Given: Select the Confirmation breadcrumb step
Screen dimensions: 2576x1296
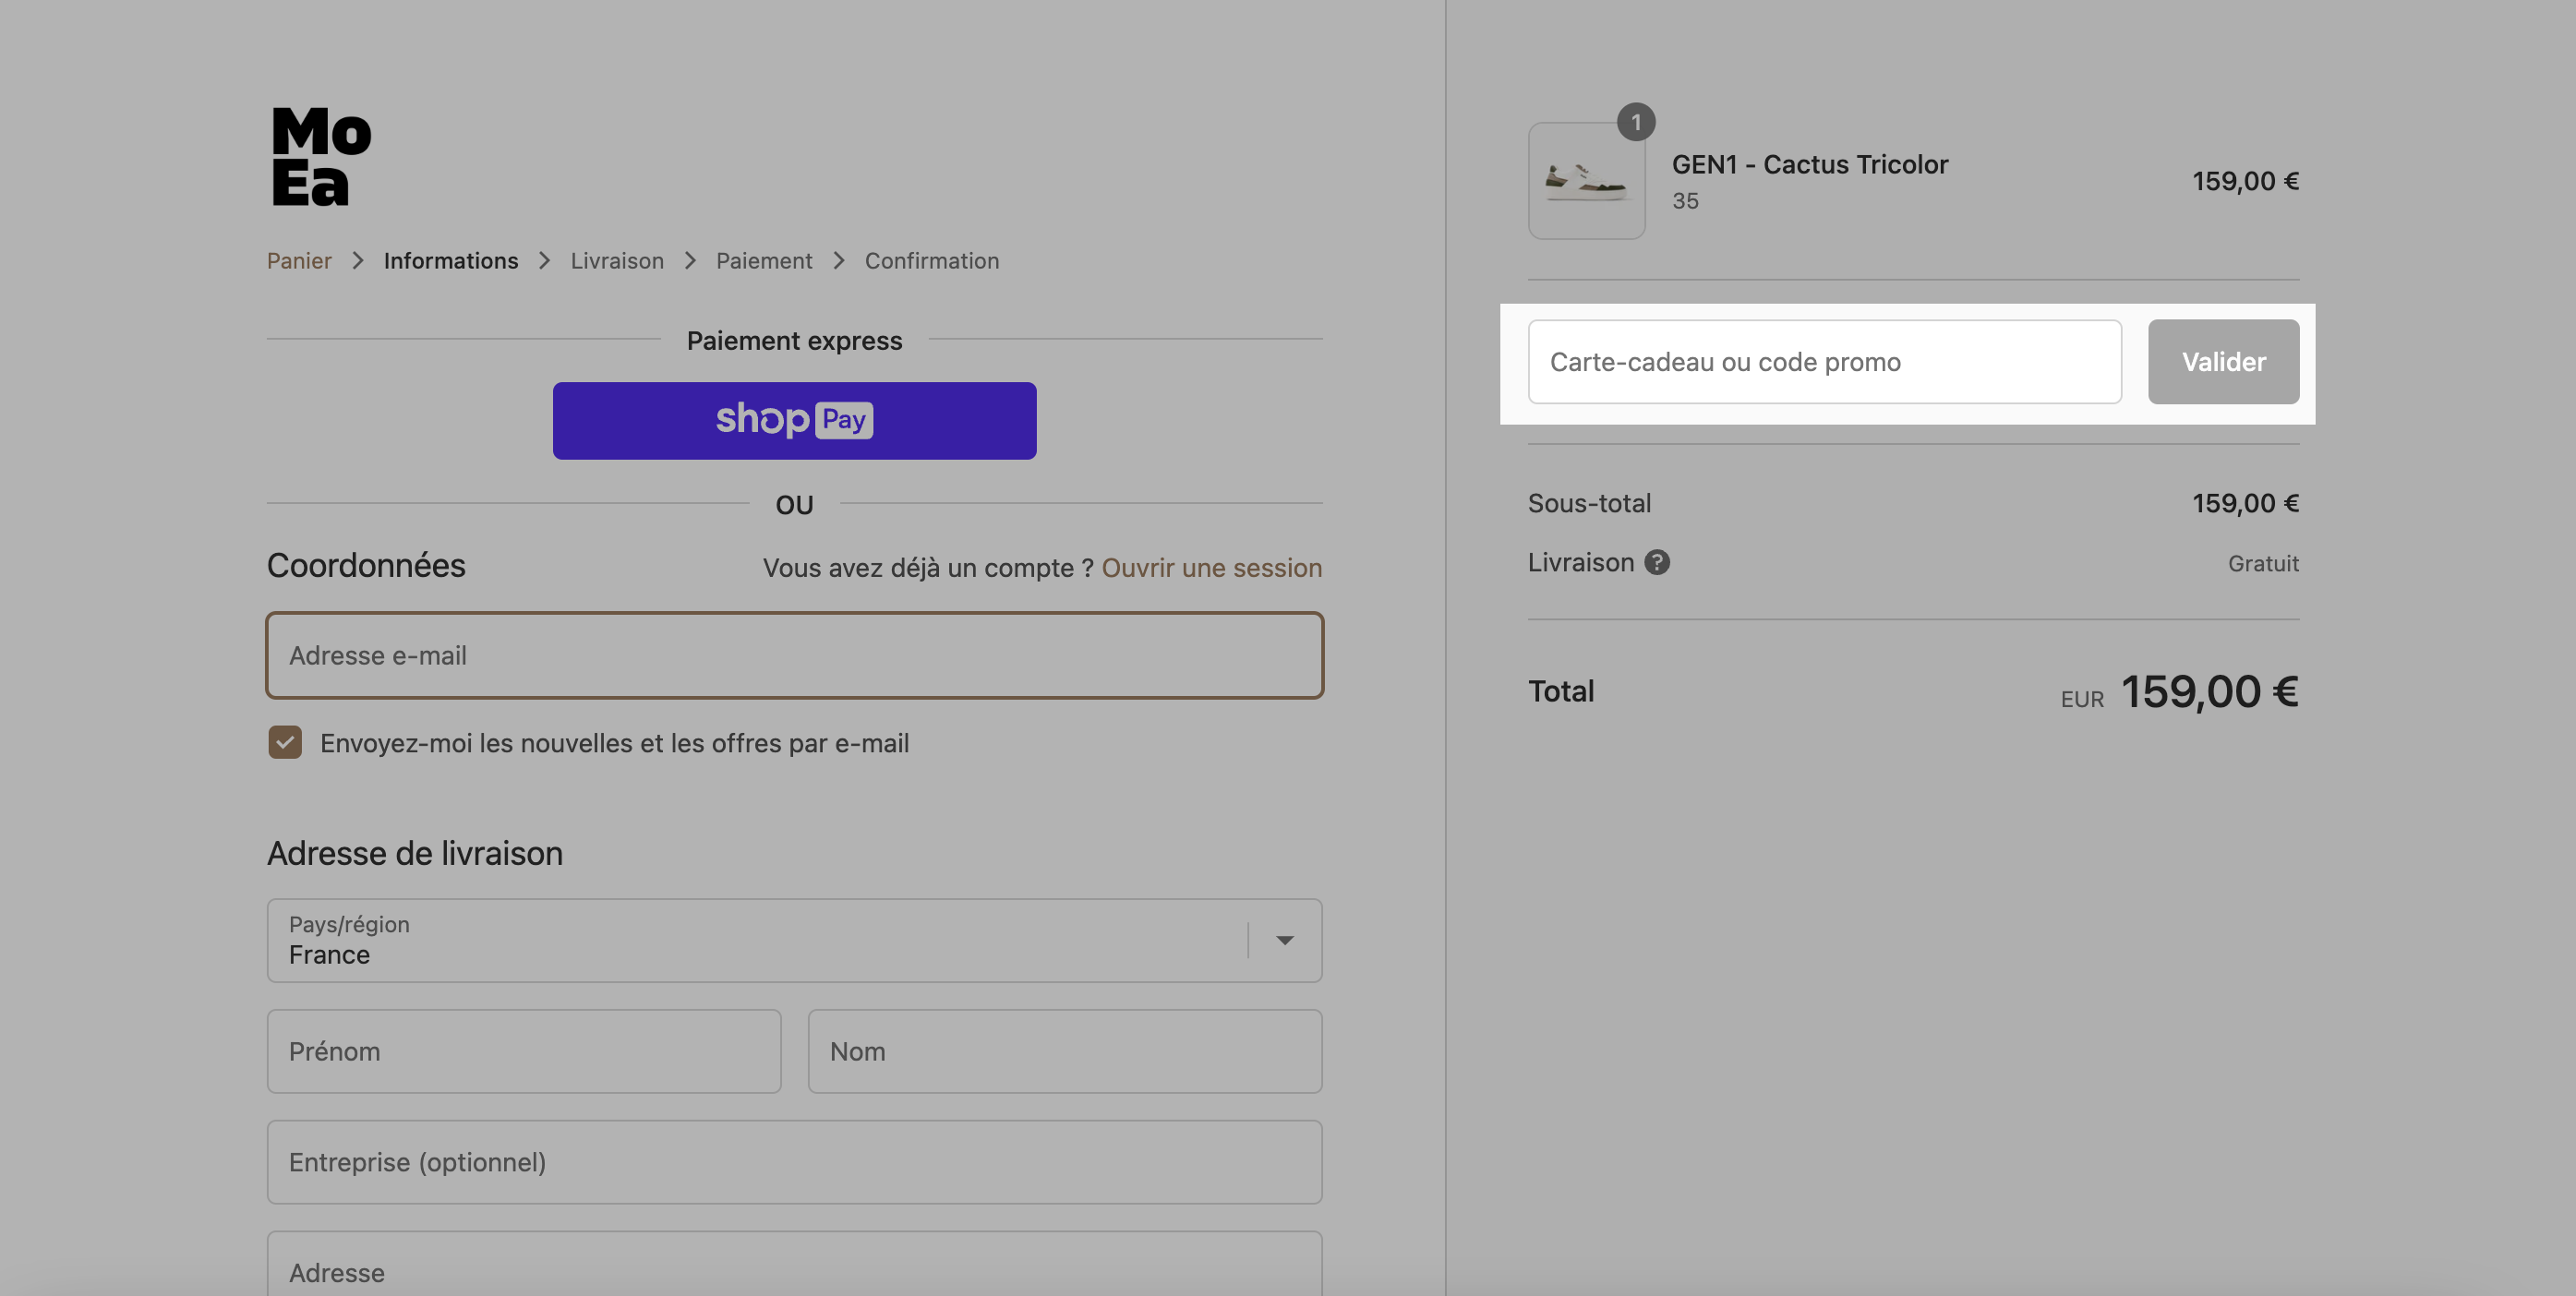Looking at the screenshot, I should (x=932, y=261).
